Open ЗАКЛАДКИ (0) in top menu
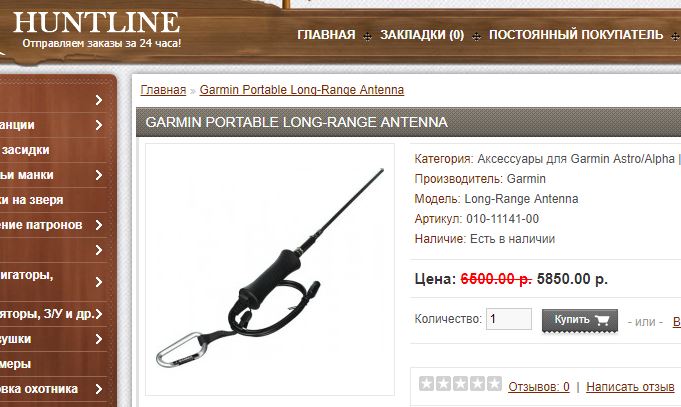Viewport: 681px width, 407px height. [422, 35]
